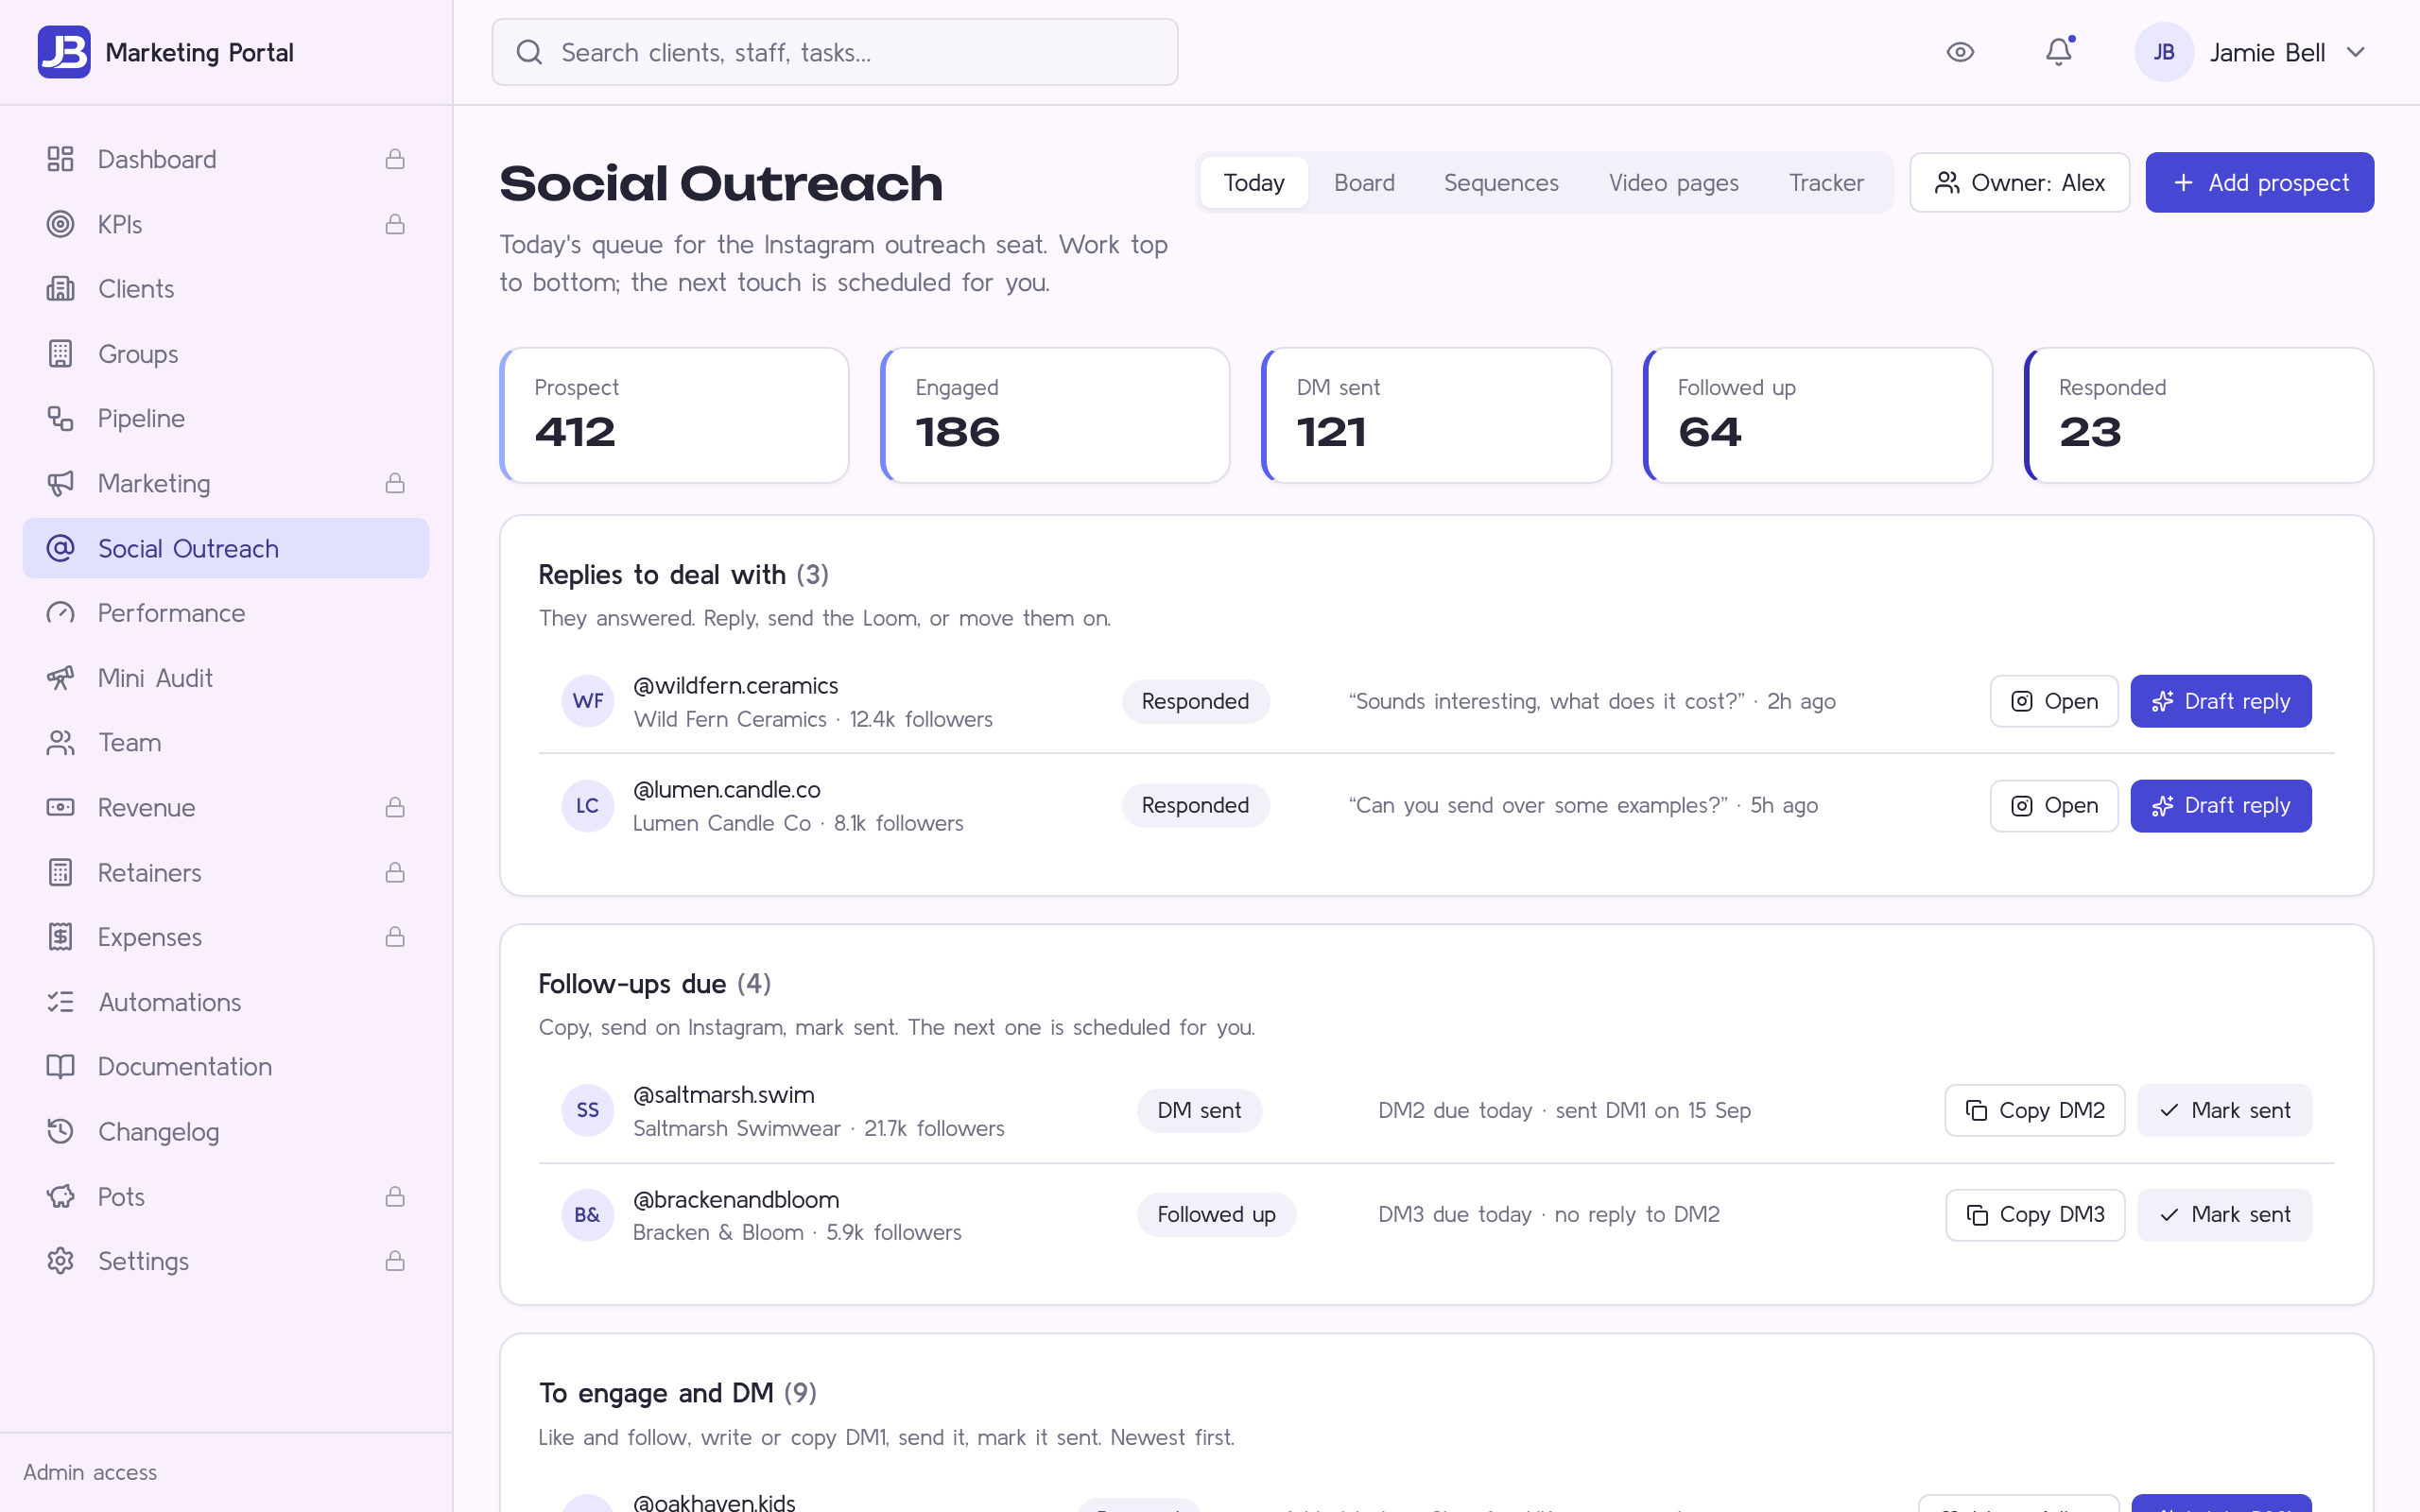Image resolution: width=2420 pixels, height=1512 pixels.
Task: Open the Pipeline sidebar item
Action: pos(226,418)
